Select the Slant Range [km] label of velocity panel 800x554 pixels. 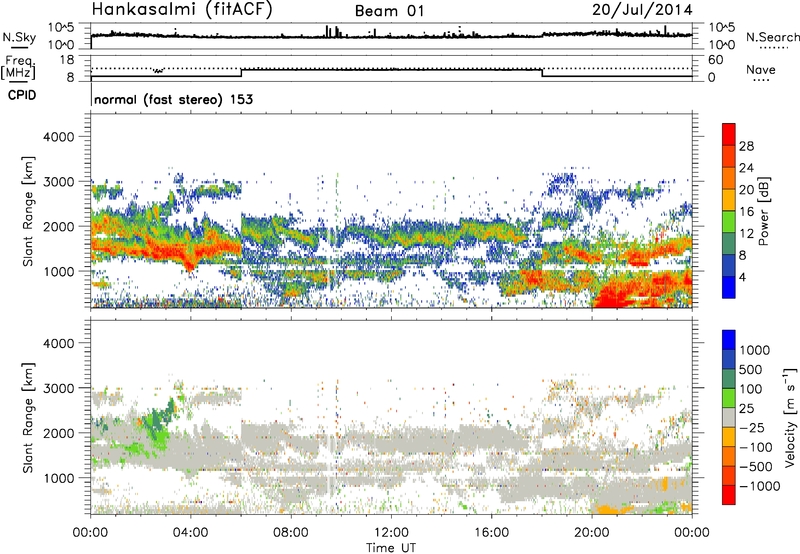click(x=28, y=418)
